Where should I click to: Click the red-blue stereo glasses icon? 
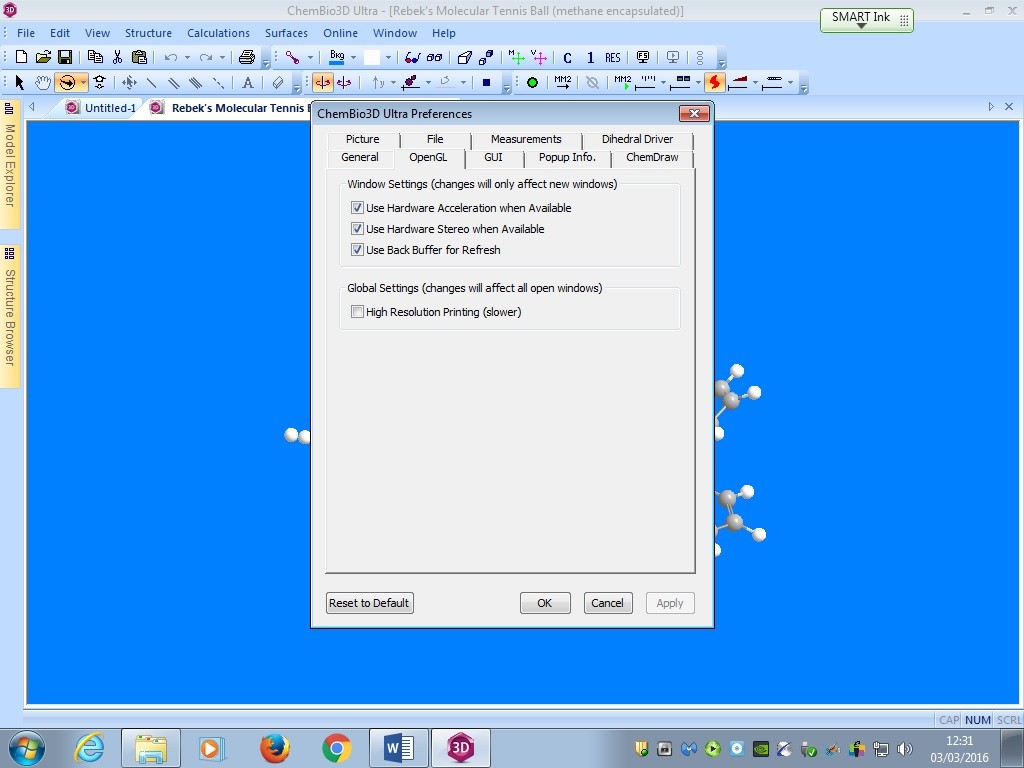(412, 57)
